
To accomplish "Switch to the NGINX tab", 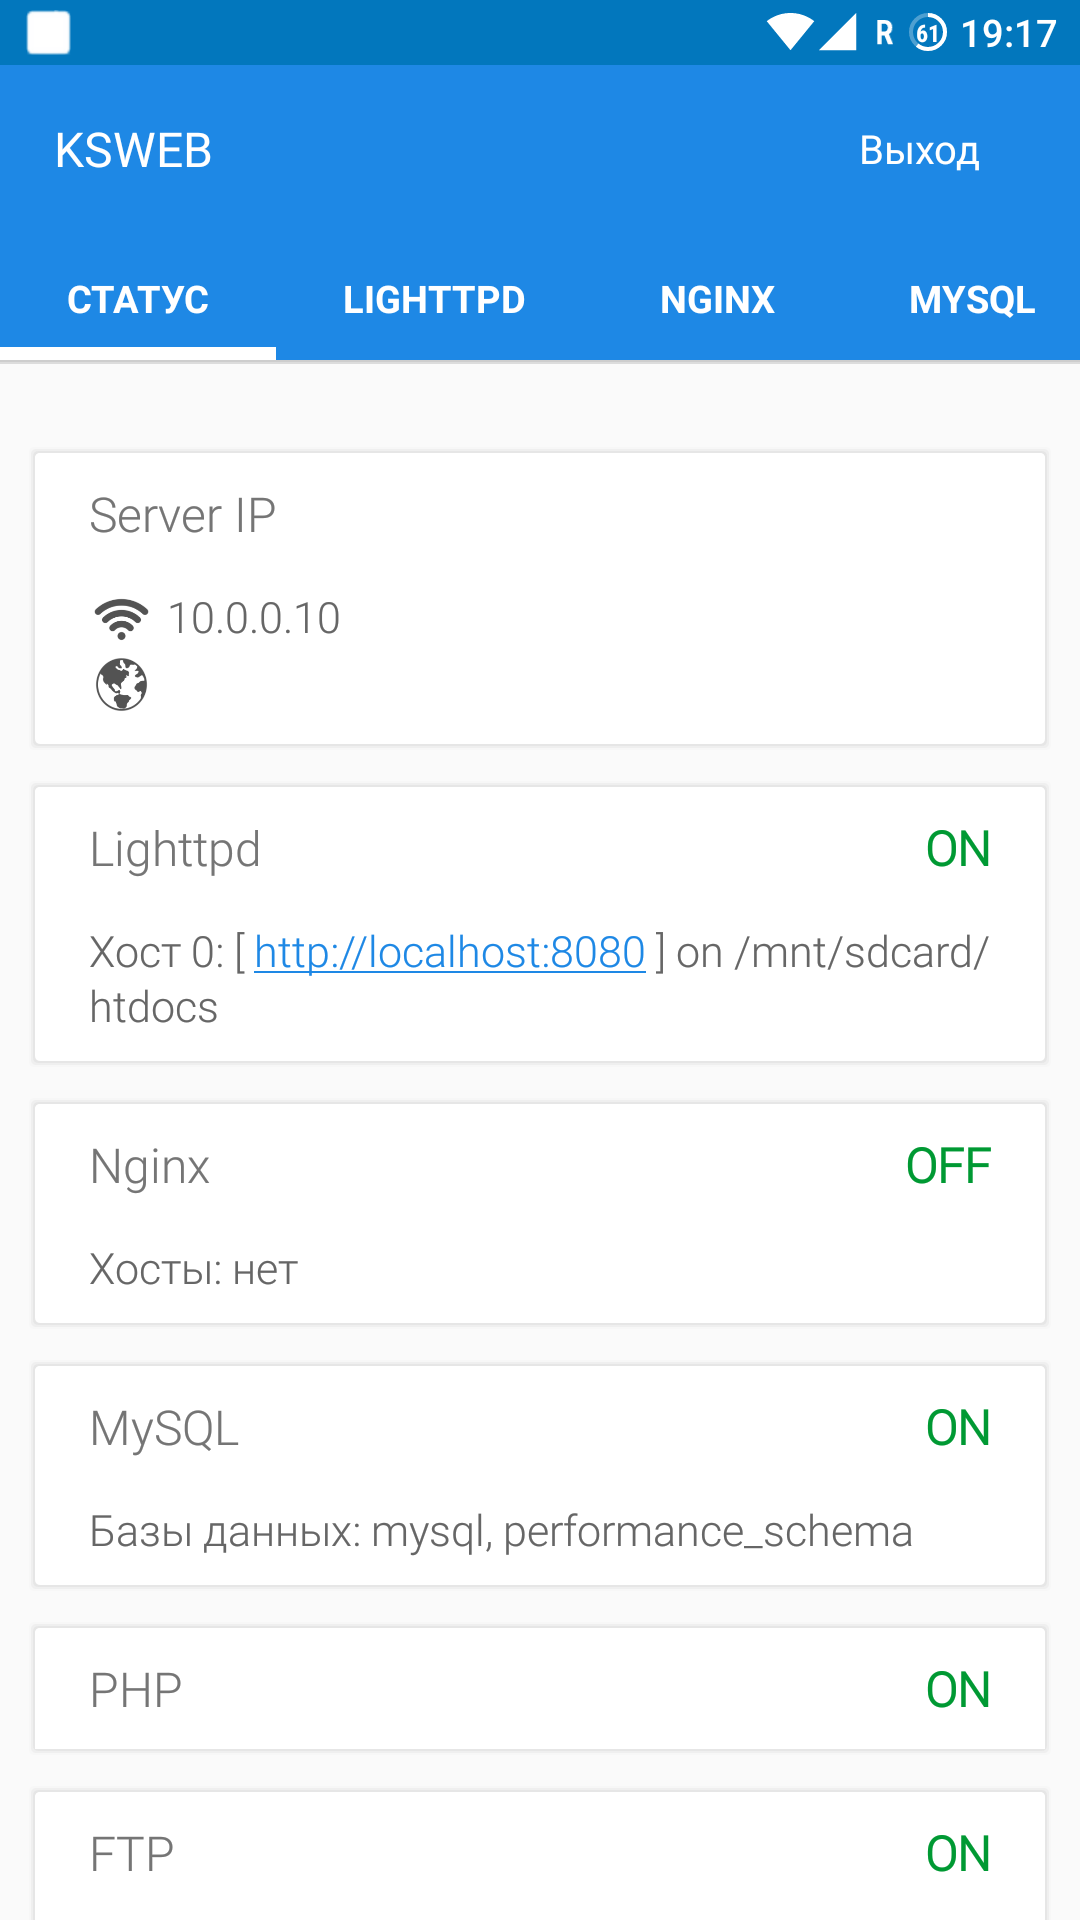I will pyautogui.click(x=717, y=300).
